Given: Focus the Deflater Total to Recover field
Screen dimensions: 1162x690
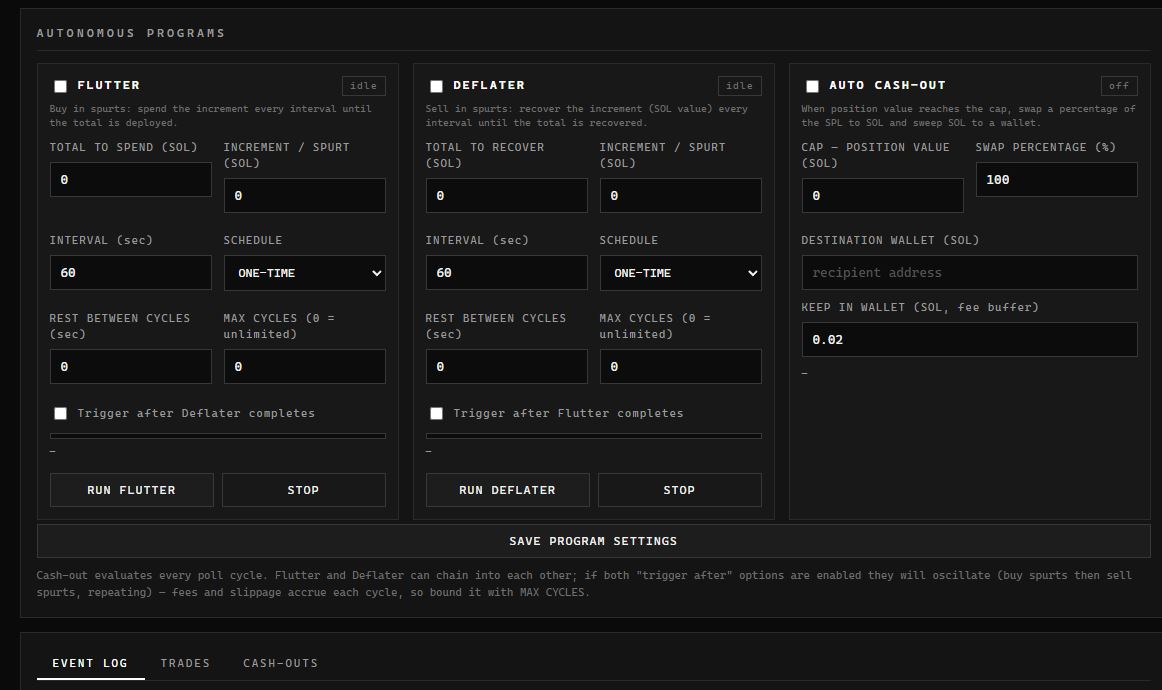Looking at the screenshot, I should click(506, 196).
